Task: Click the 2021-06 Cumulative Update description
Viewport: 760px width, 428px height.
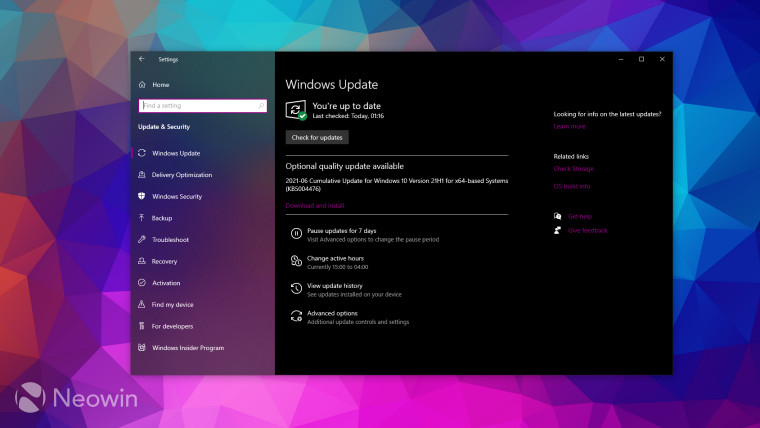Action: pos(396,184)
